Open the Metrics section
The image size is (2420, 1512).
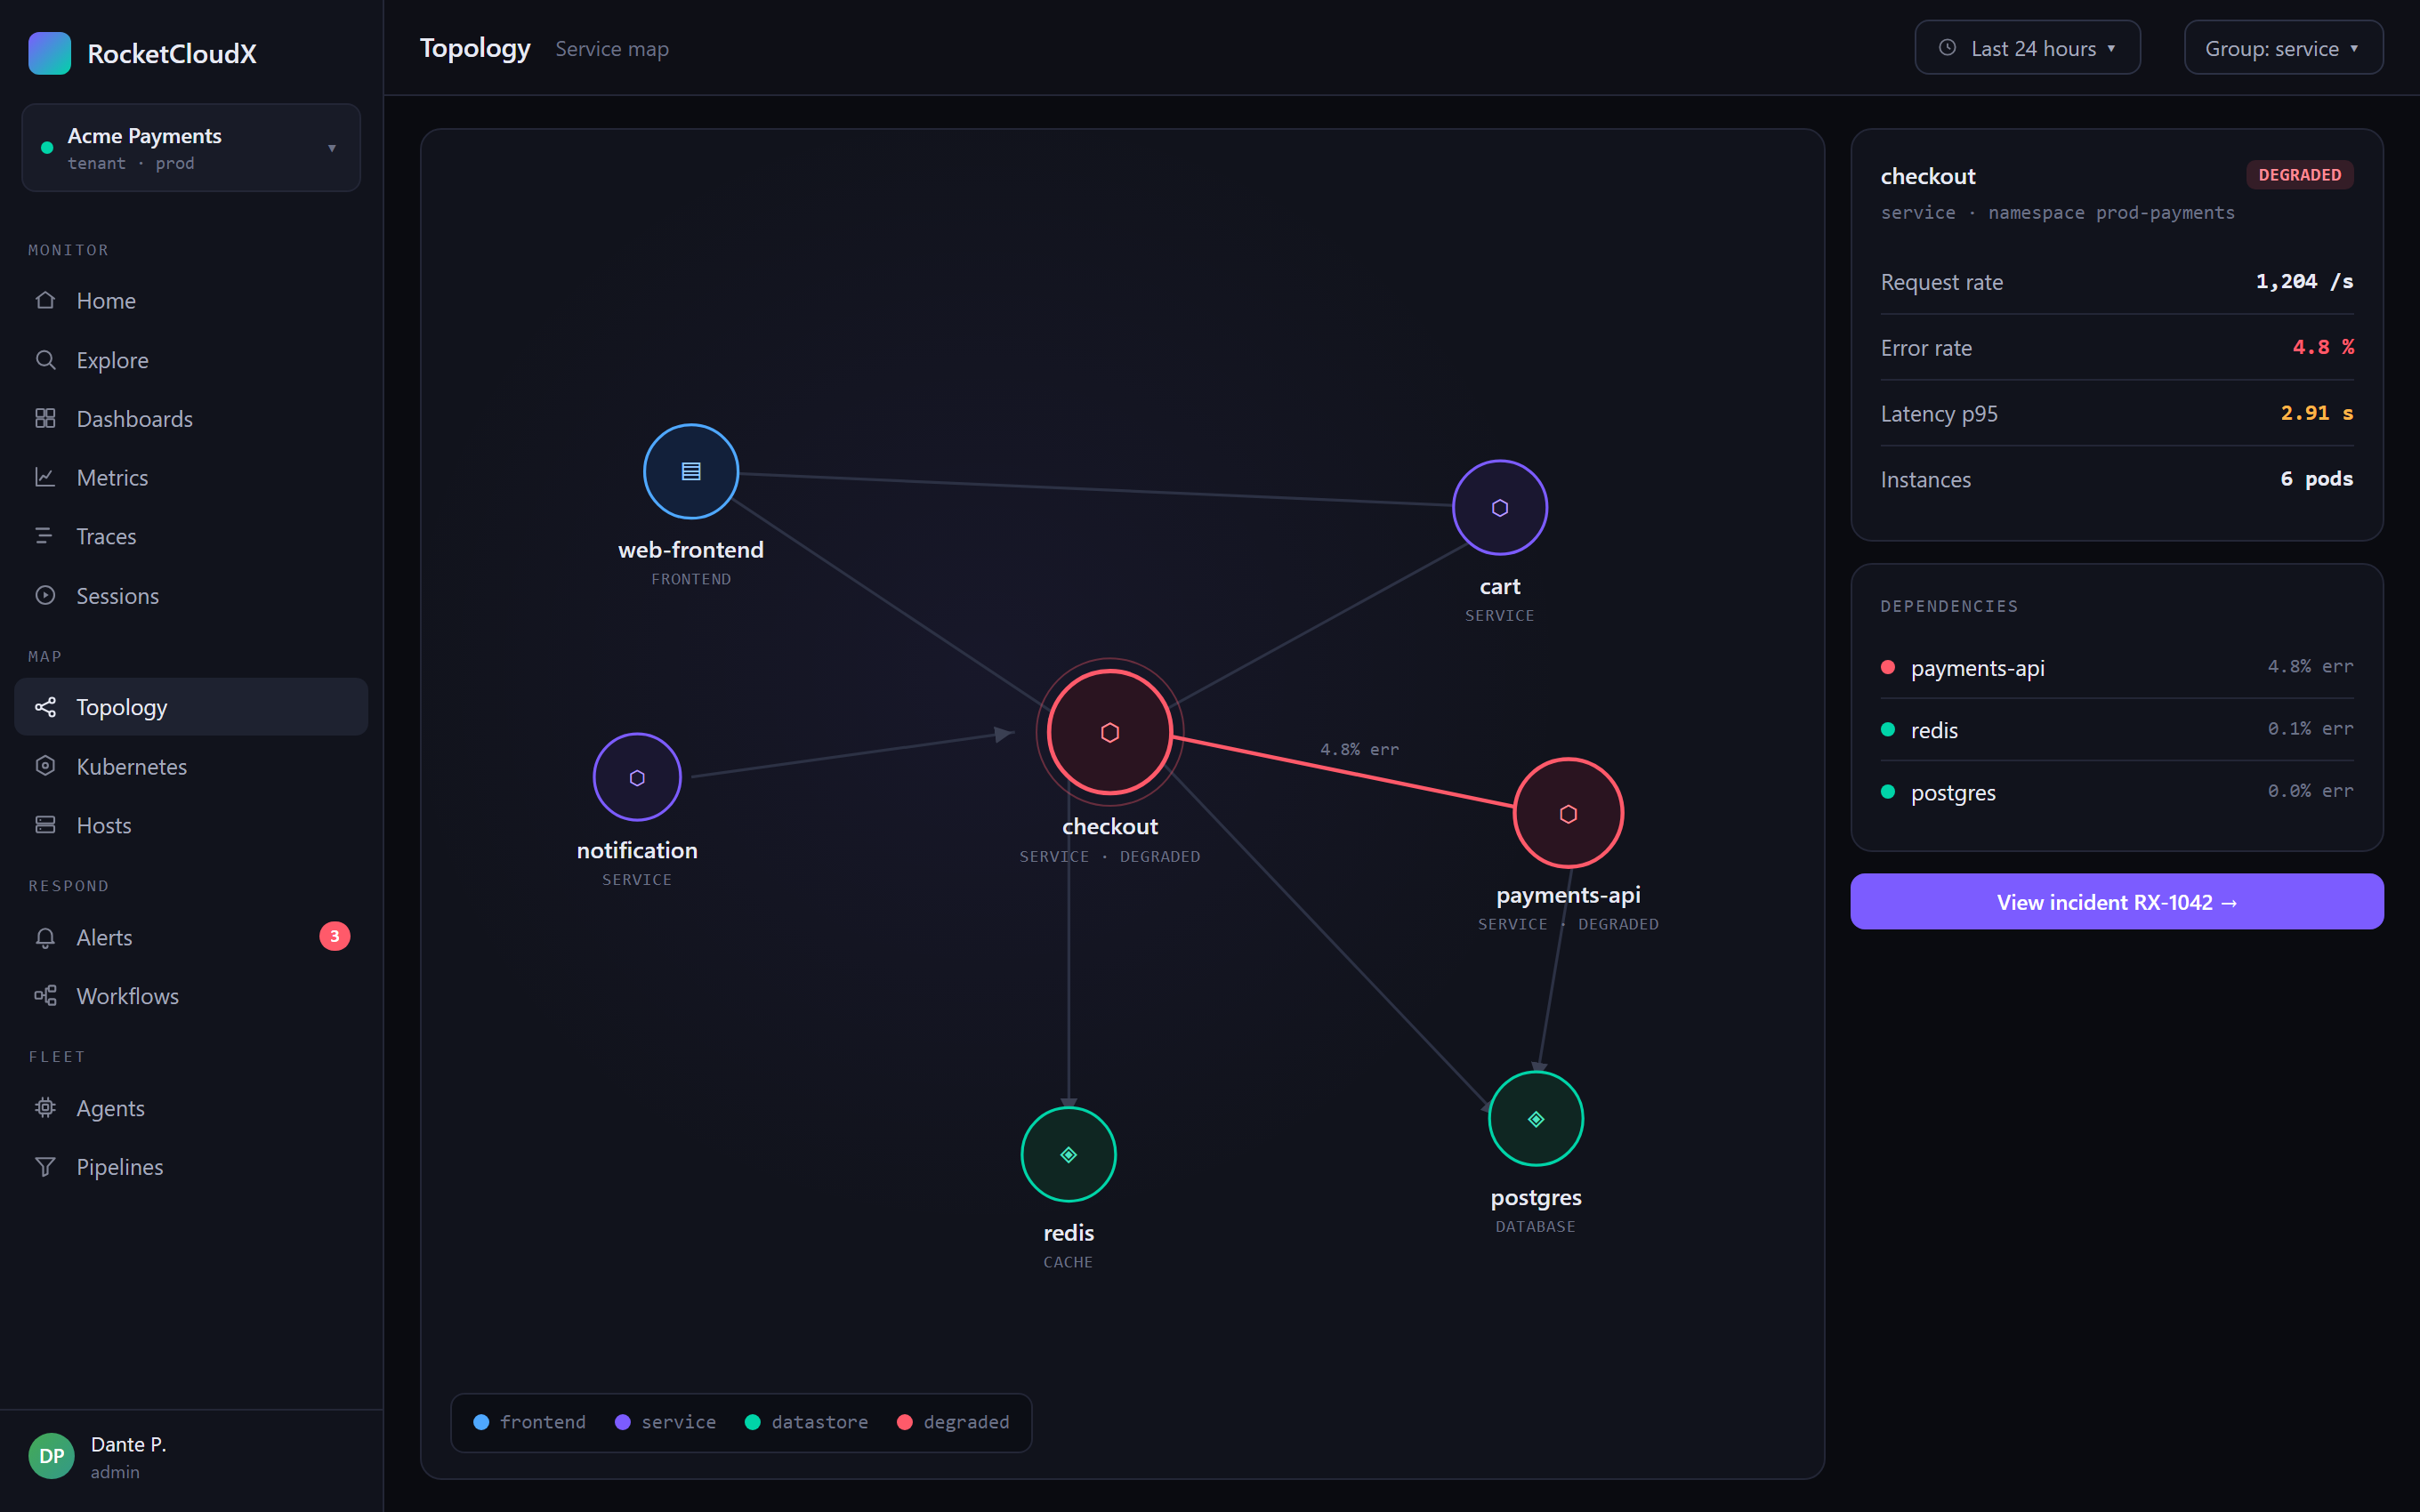(x=191, y=477)
